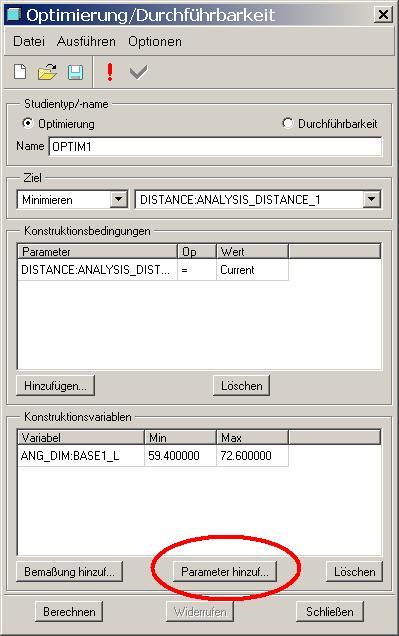Click the Wert column header

252,251
